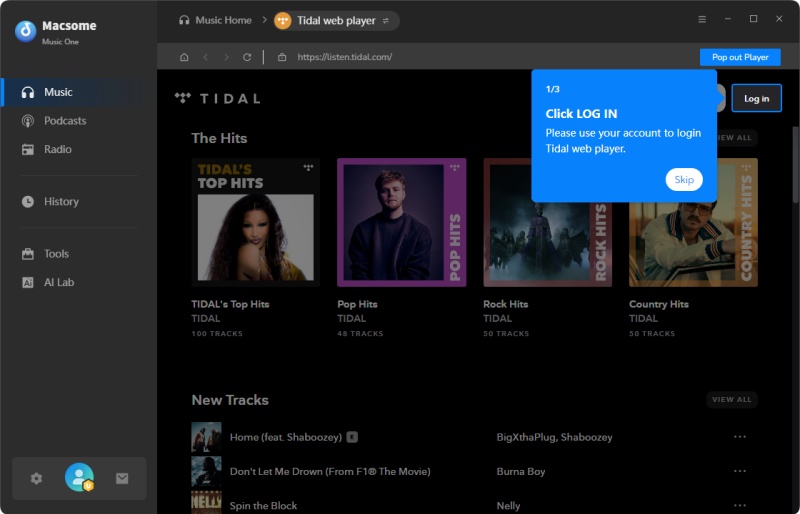Click the '48 TRACKS' label under Pop Hits
Viewport: 800px width, 514px height.
click(x=360, y=334)
